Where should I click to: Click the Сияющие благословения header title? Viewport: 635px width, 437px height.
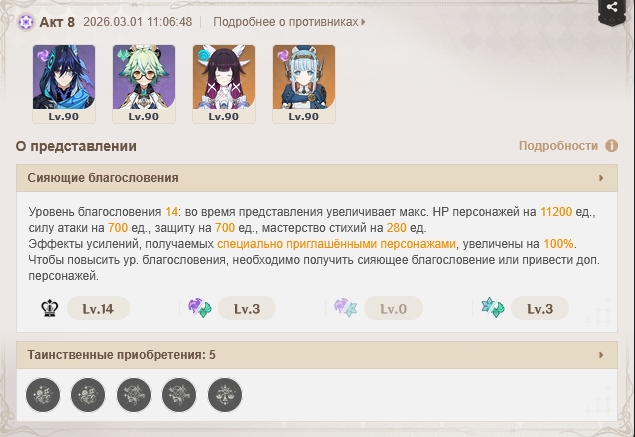pyautogui.click(x=103, y=178)
